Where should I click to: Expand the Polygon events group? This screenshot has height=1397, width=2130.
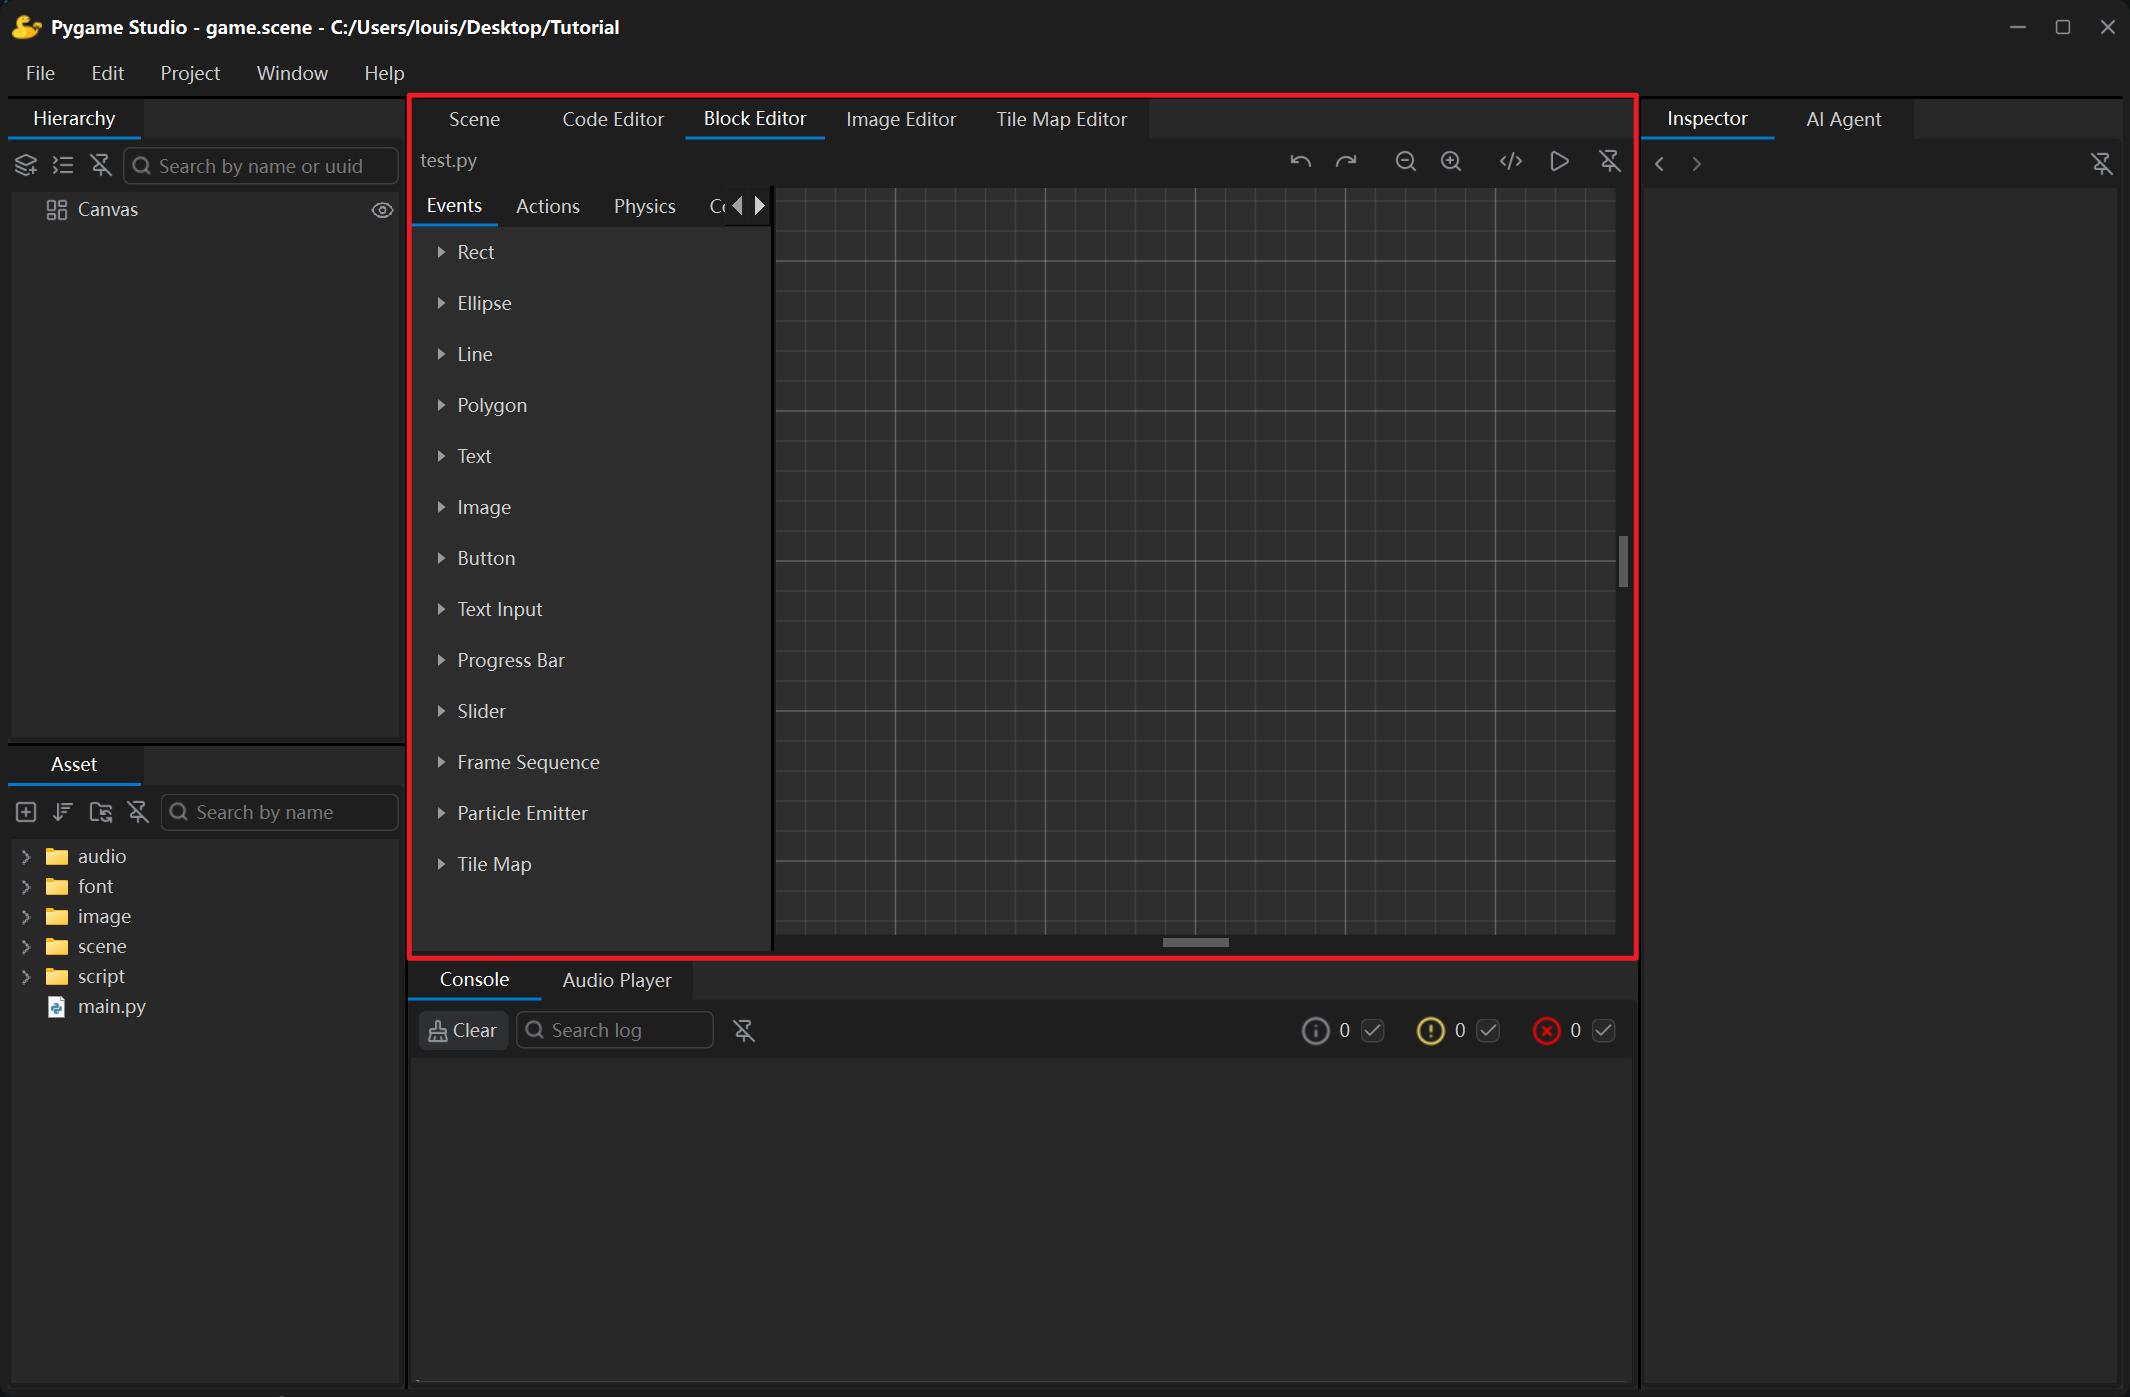coord(441,405)
